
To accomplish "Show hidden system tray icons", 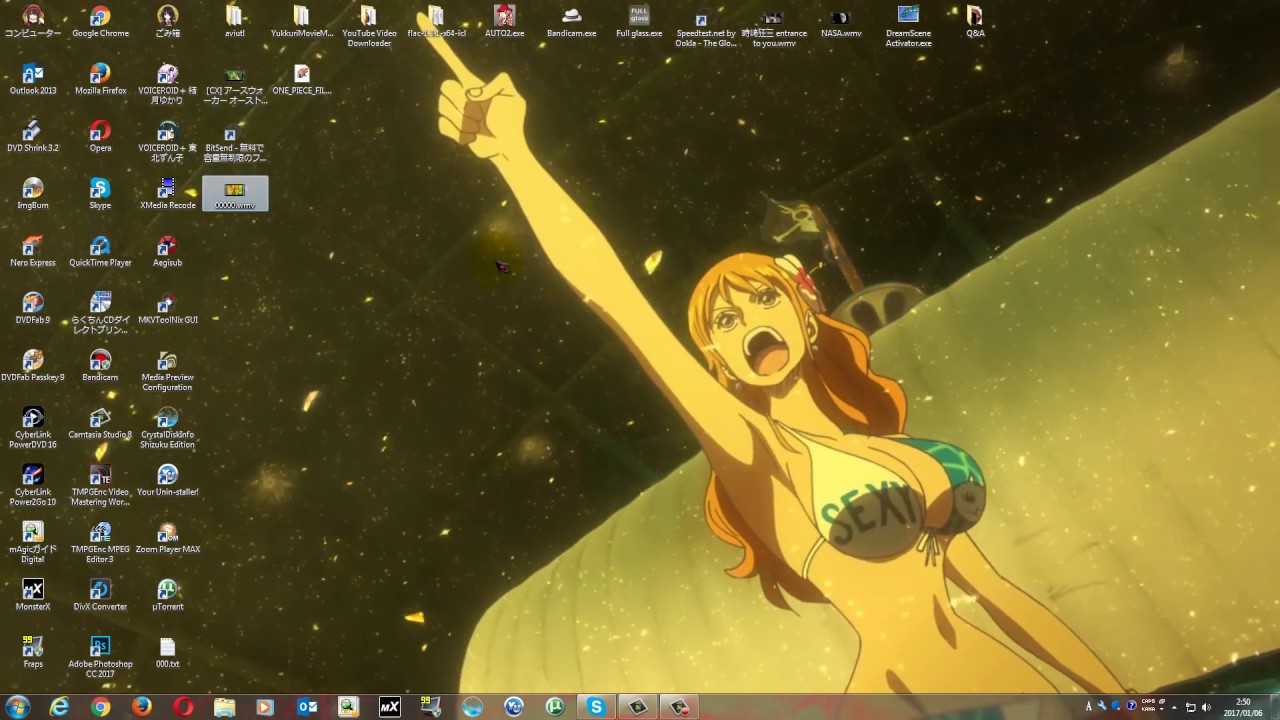I will pyautogui.click(x=1176, y=707).
